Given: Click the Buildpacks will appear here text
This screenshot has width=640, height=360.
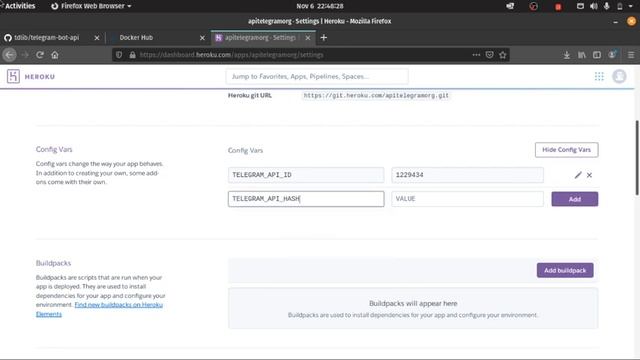Looking at the screenshot, I should (413, 303).
